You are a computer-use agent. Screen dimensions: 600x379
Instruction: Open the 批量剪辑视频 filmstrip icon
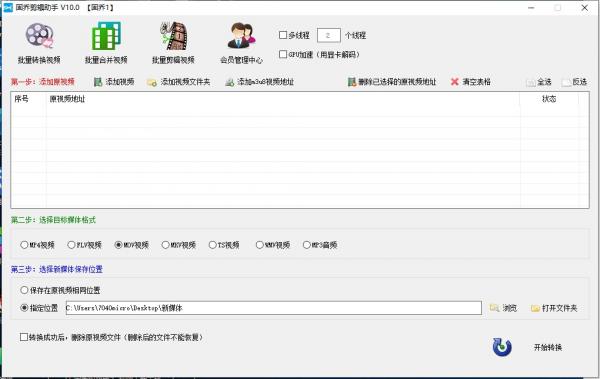pyautogui.click(x=174, y=36)
